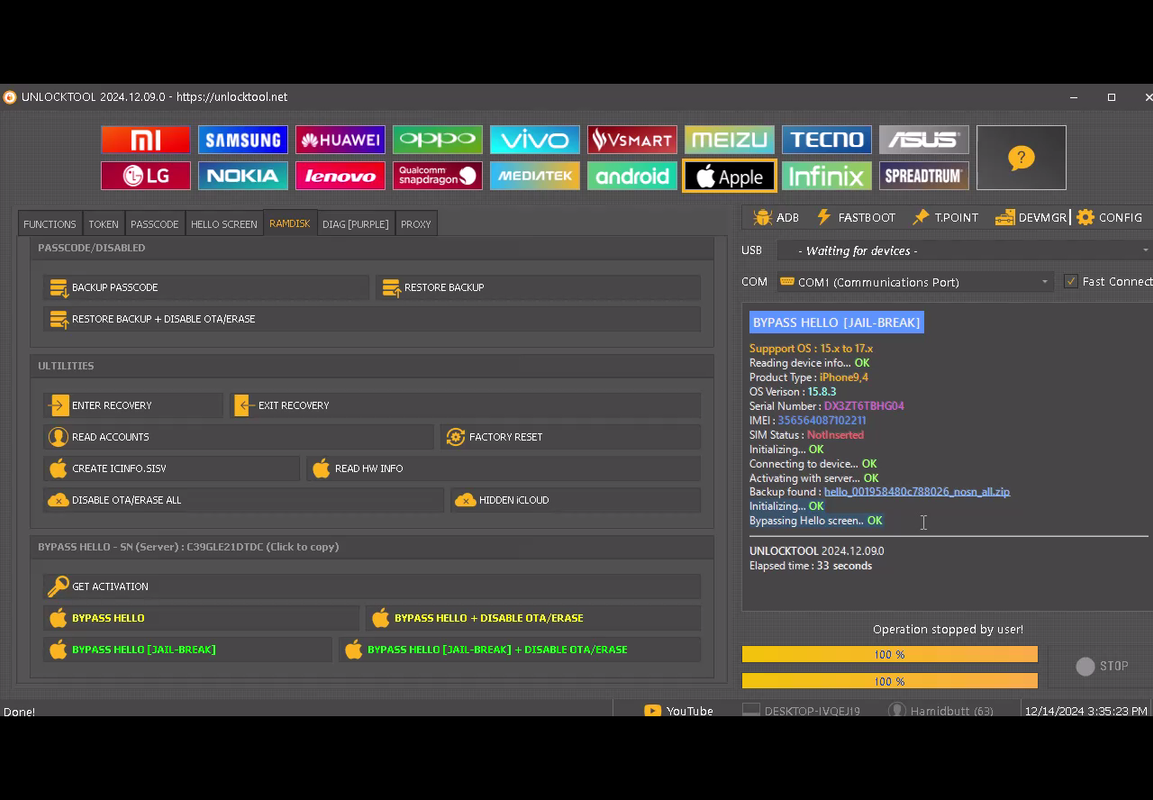1153x800 pixels.
Task: Select the Spreadtrum brand logo
Action: (x=924, y=176)
